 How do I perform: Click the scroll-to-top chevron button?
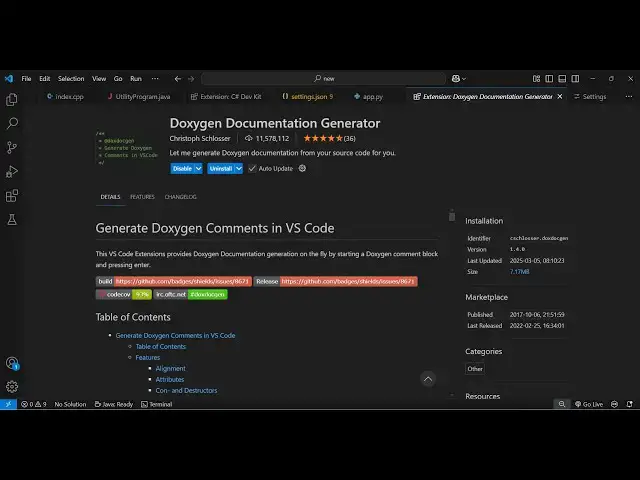tap(428, 379)
